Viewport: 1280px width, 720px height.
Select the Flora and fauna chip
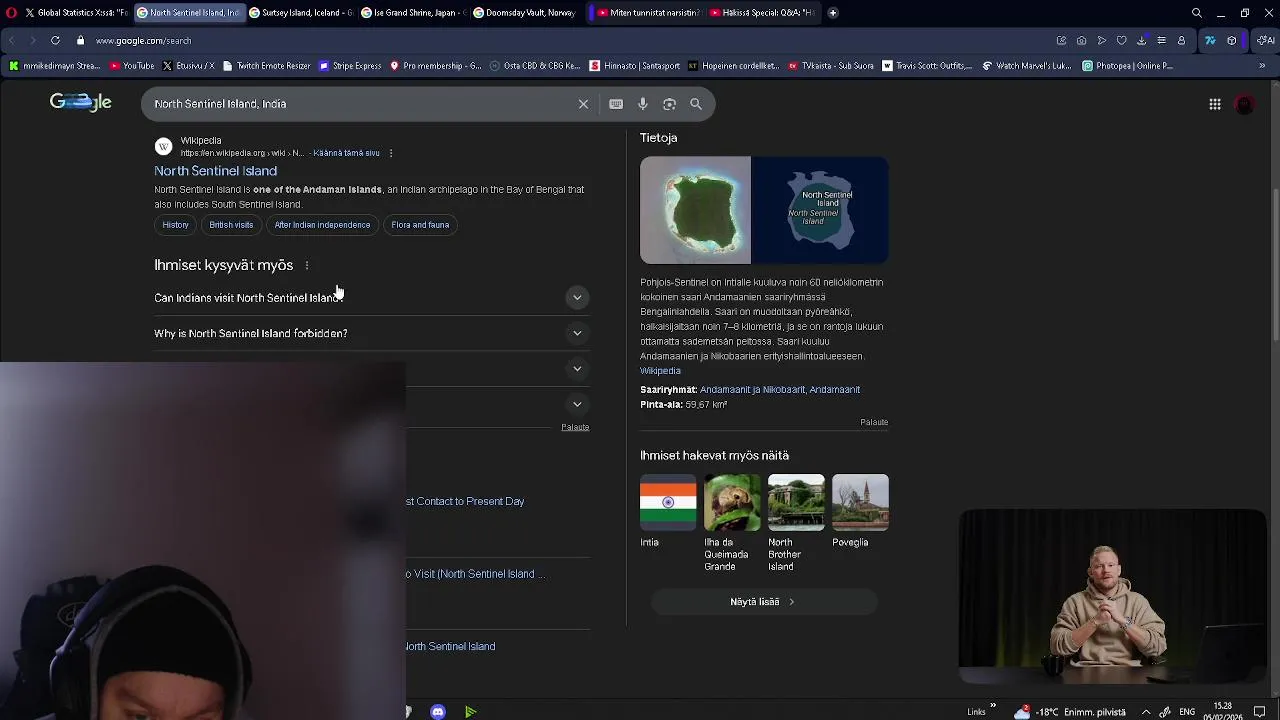[420, 225]
